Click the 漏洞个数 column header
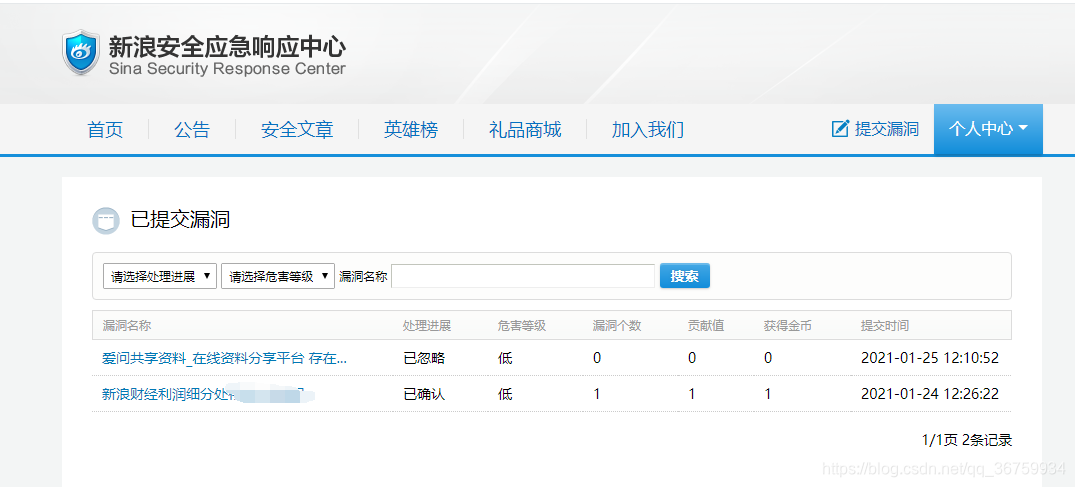 (x=617, y=326)
